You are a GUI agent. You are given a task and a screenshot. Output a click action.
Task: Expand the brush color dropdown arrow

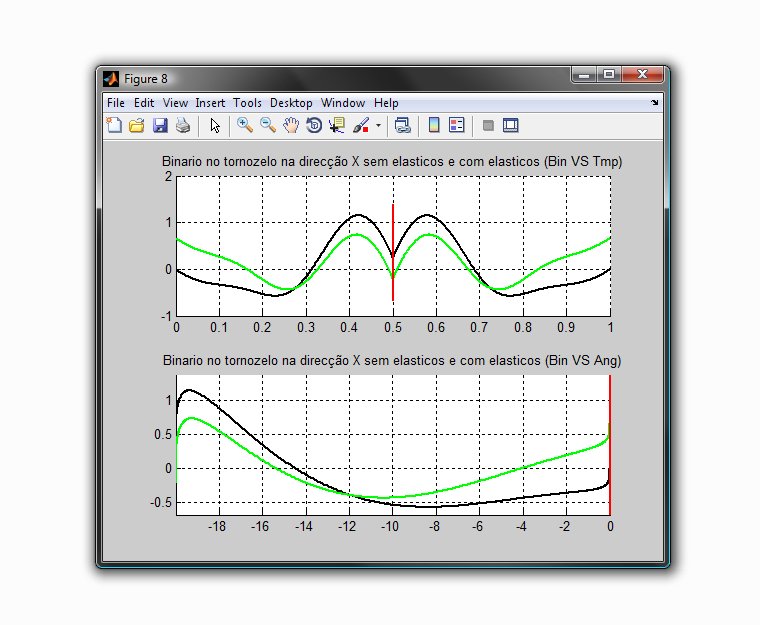(x=378, y=127)
